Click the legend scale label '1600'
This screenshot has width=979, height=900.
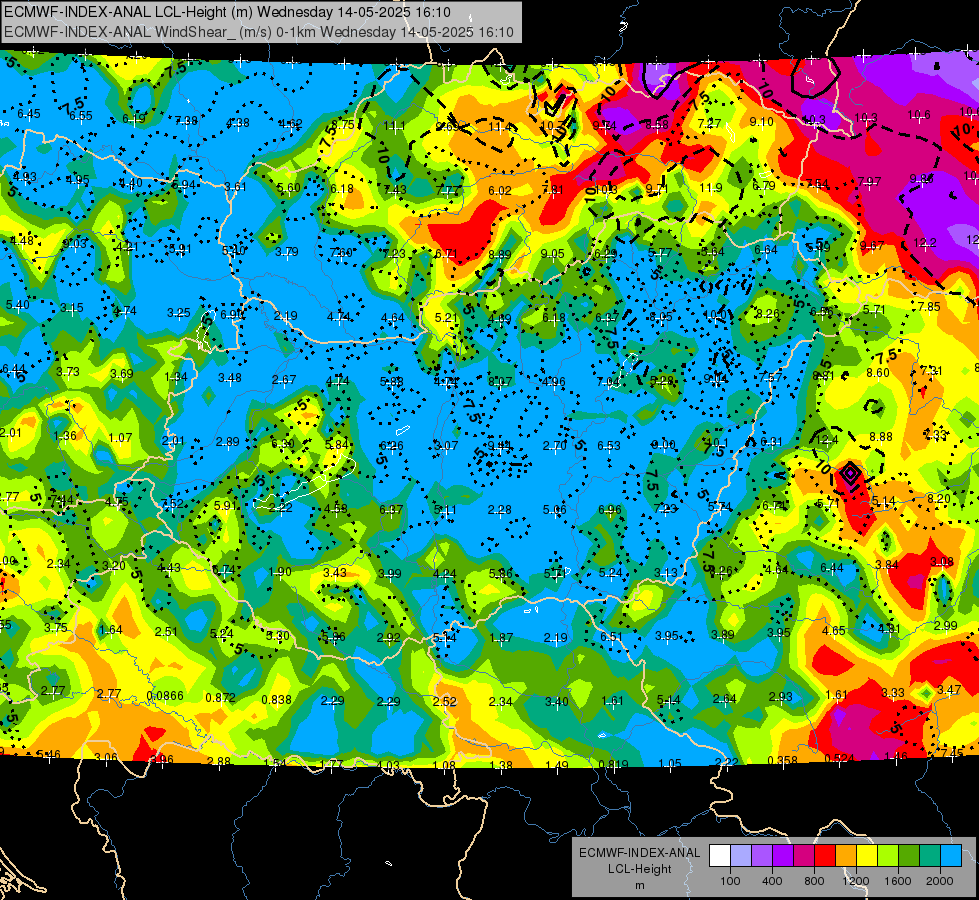897,881
